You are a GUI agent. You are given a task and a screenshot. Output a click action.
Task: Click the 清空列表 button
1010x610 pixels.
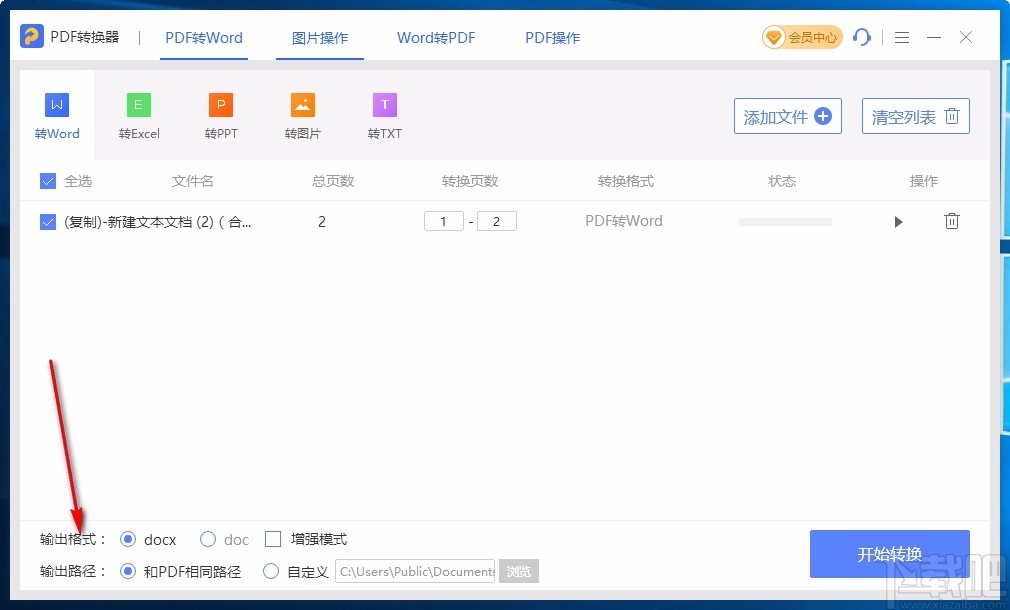915,115
